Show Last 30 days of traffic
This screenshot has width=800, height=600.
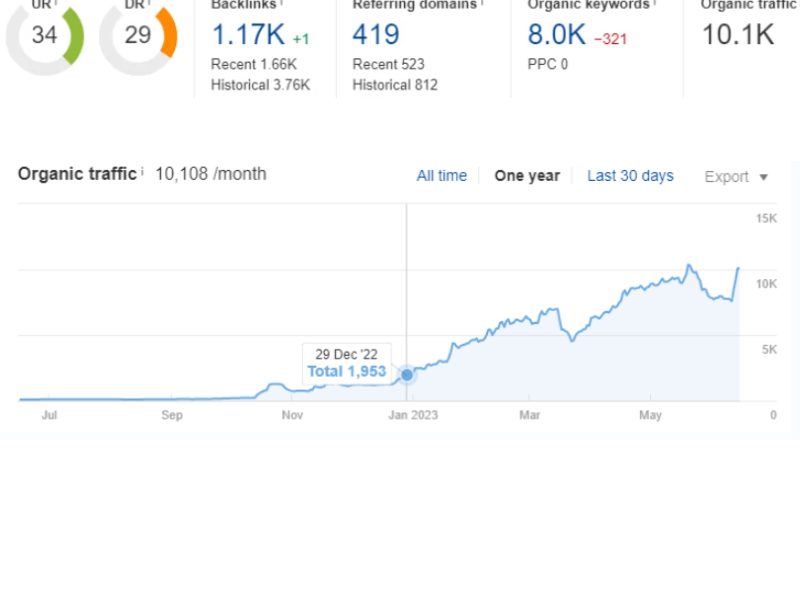point(630,176)
